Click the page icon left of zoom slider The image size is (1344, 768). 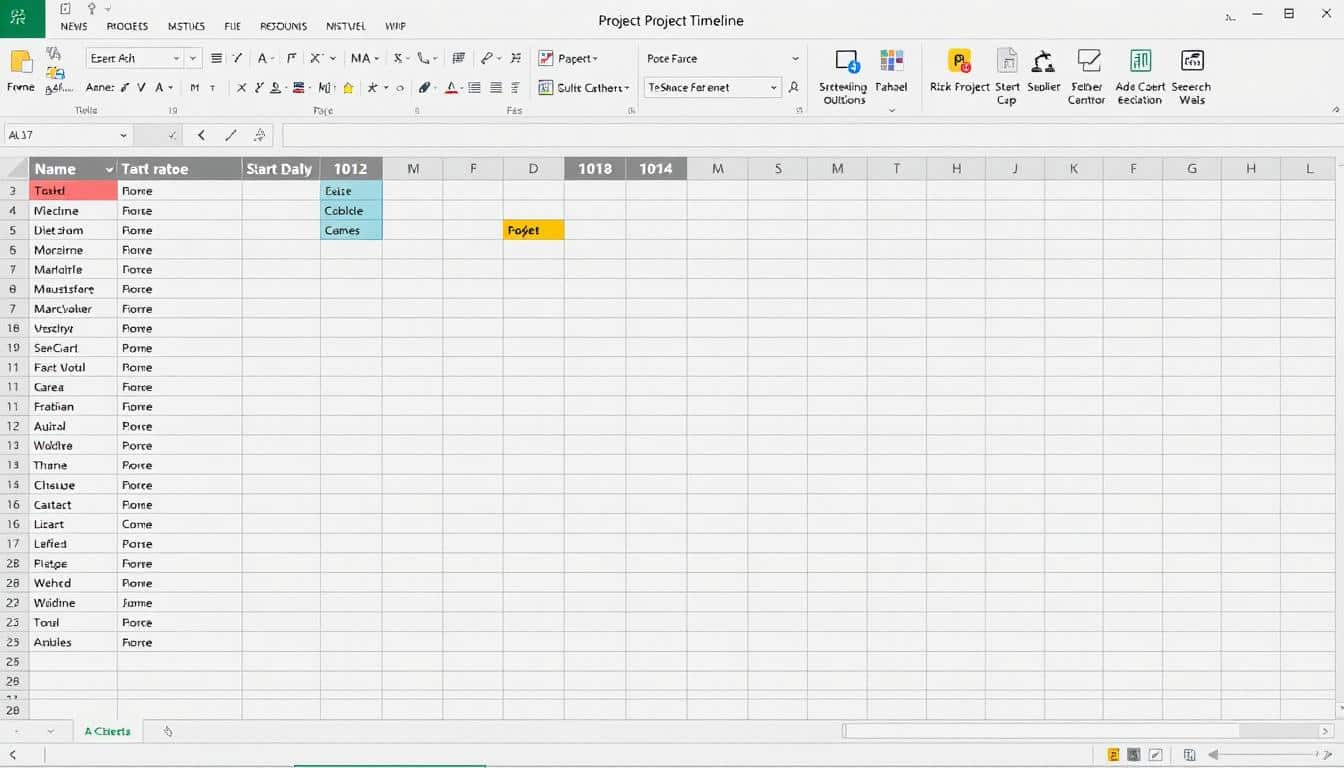click(1189, 755)
